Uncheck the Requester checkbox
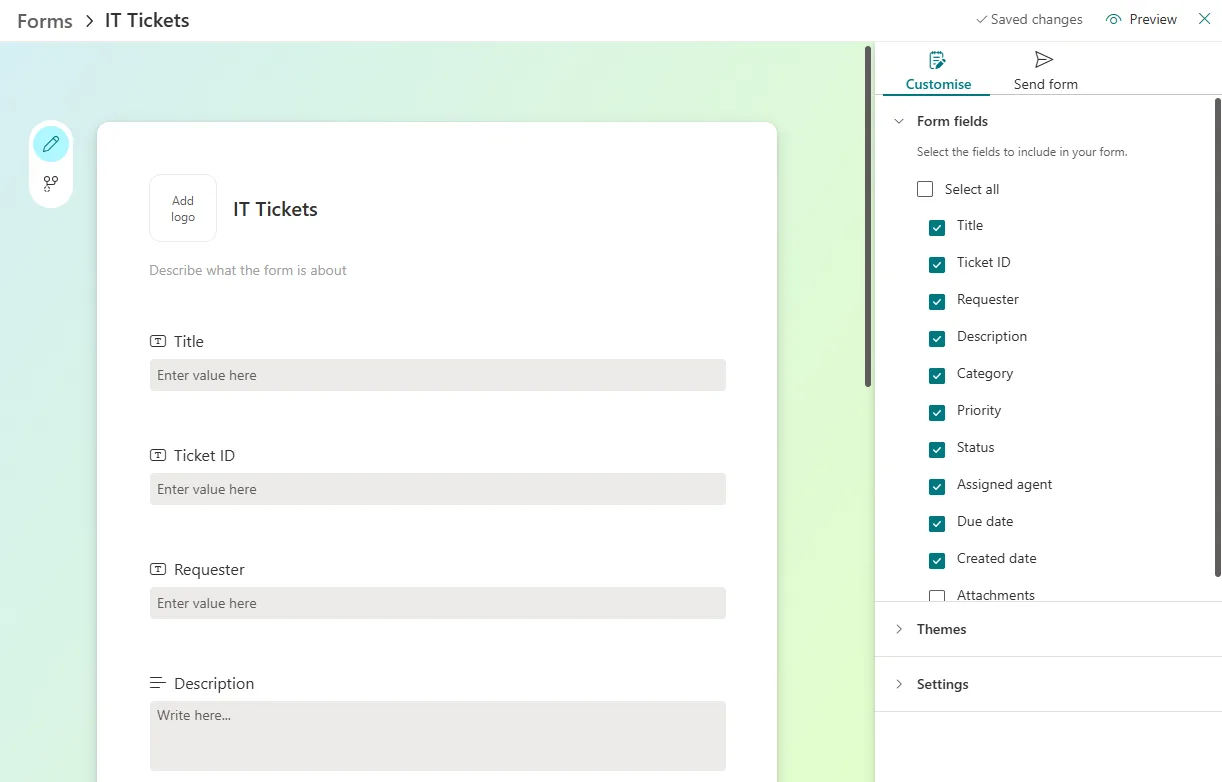1222x782 pixels. [937, 302]
